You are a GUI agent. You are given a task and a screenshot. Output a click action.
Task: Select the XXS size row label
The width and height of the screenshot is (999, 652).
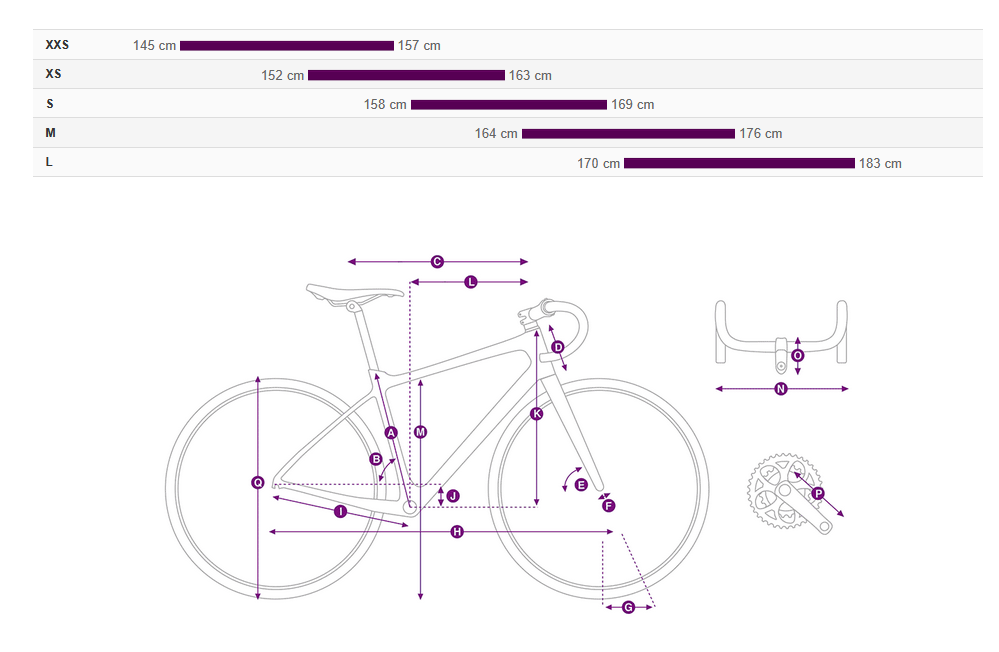click(57, 45)
